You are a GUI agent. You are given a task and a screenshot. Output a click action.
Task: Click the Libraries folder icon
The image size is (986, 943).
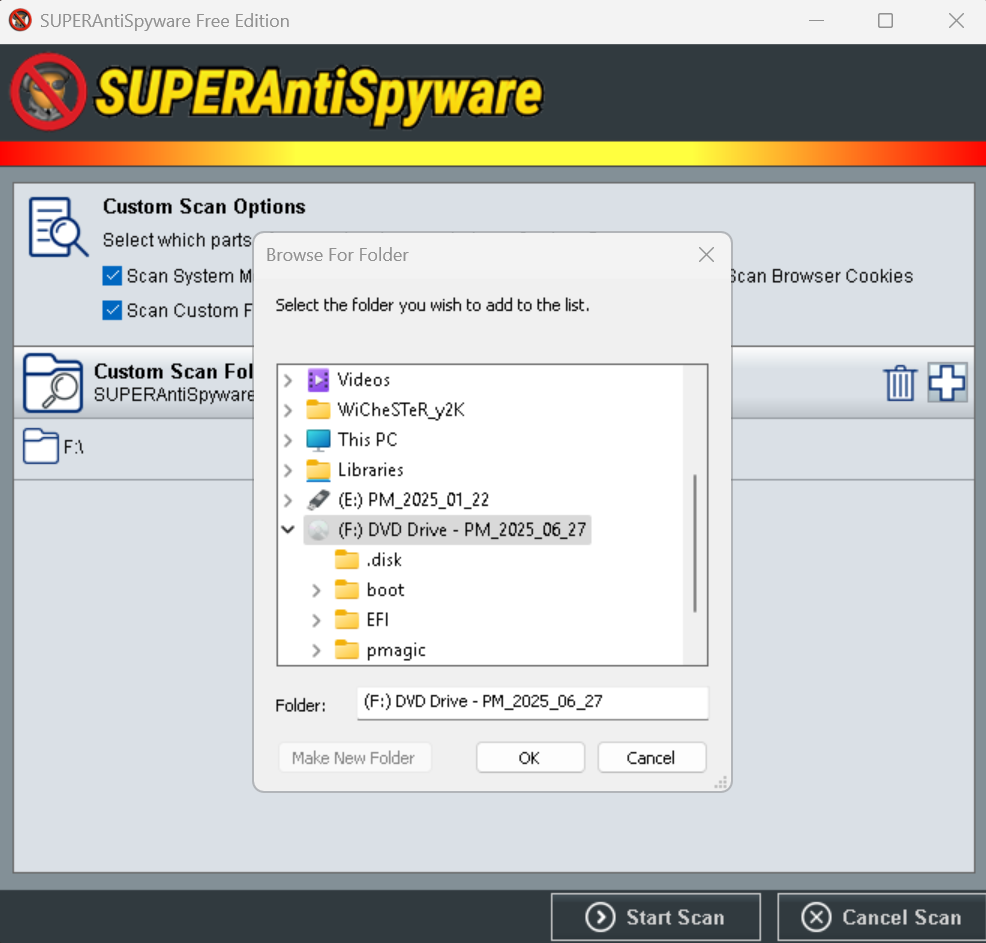tap(318, 470)
